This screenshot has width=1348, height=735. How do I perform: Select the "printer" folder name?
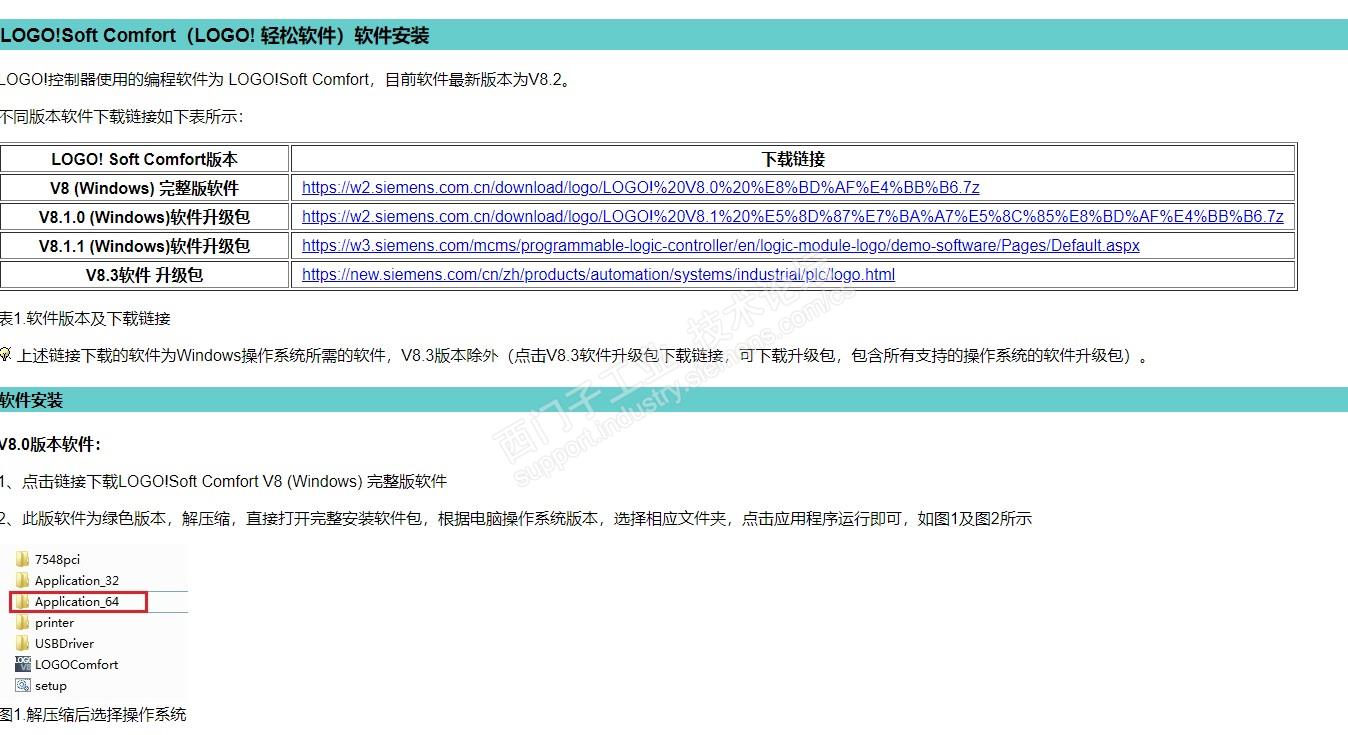[54, 622]
